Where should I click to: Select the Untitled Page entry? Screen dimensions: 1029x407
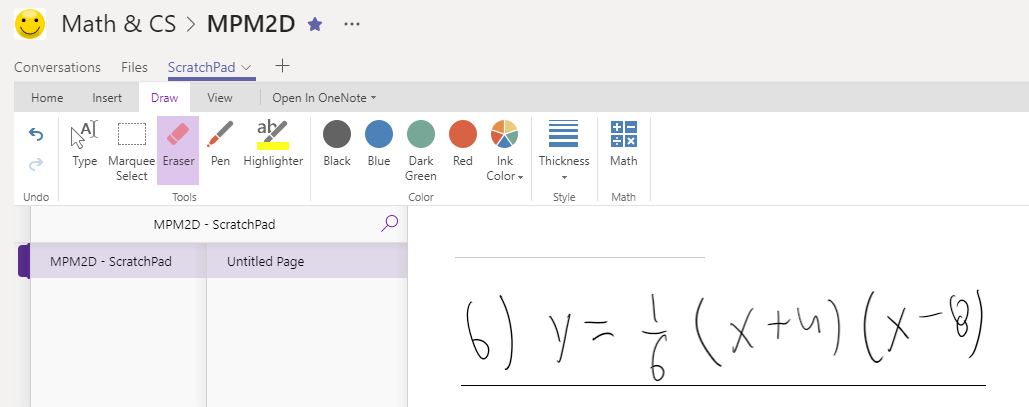(x=306, y=261)
